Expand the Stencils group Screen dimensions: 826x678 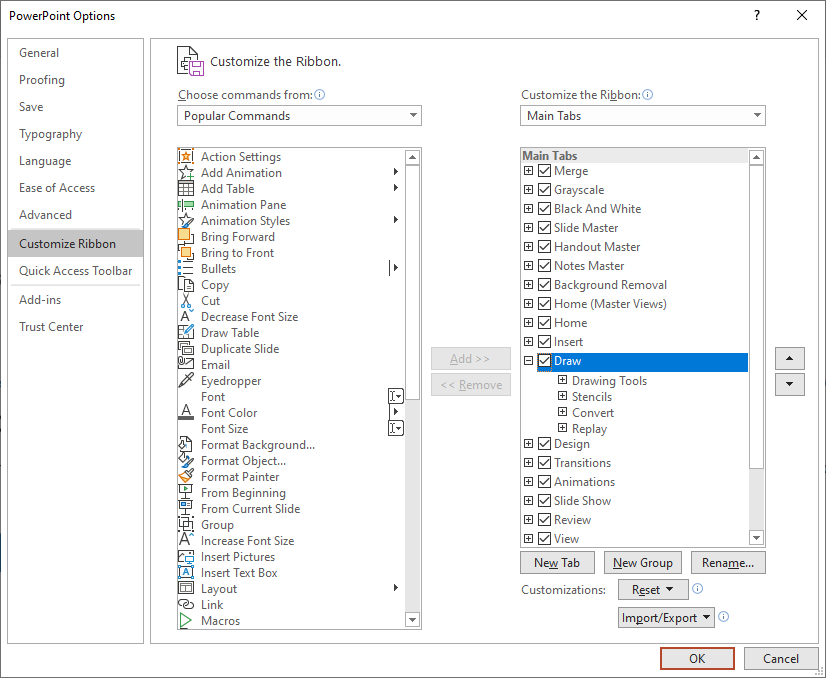click(563, 396)
